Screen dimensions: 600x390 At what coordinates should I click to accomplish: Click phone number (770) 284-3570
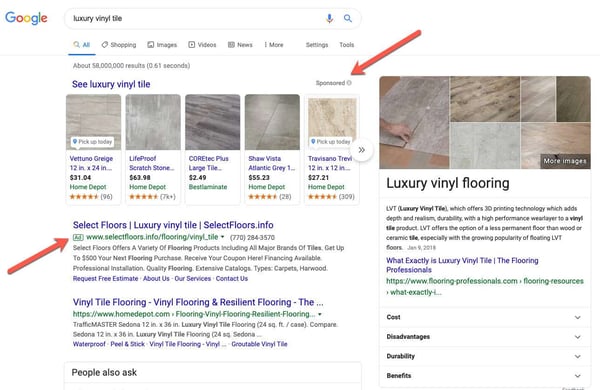click(x=253, y=238)
